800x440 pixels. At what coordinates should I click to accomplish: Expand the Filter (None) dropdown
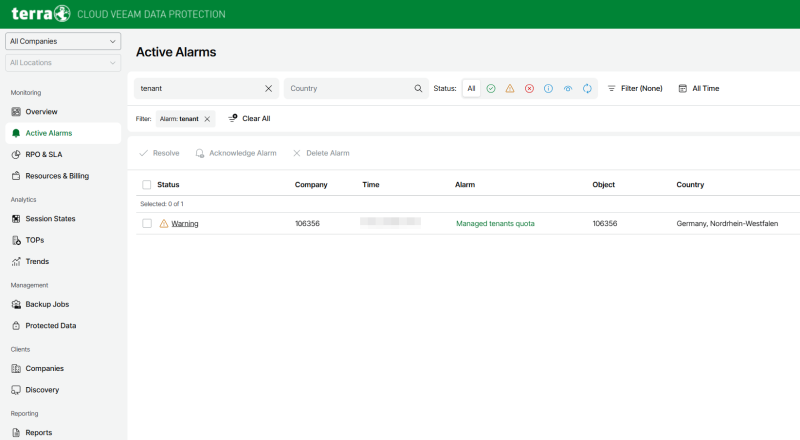click(635, 88)
